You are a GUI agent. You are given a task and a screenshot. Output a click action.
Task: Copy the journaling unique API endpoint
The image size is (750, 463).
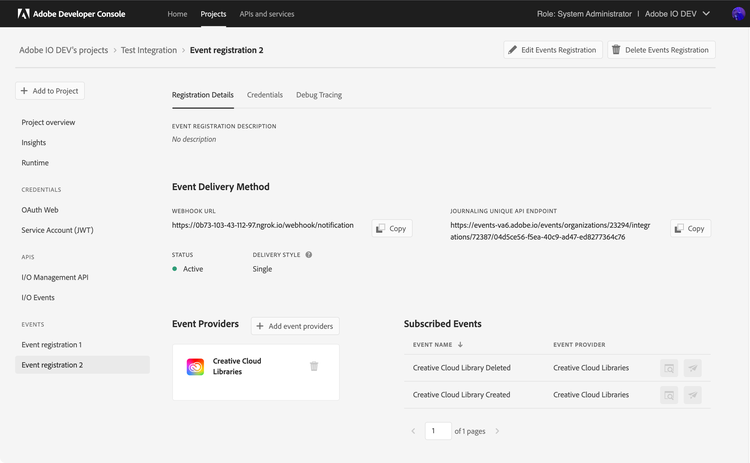point(690,228)
